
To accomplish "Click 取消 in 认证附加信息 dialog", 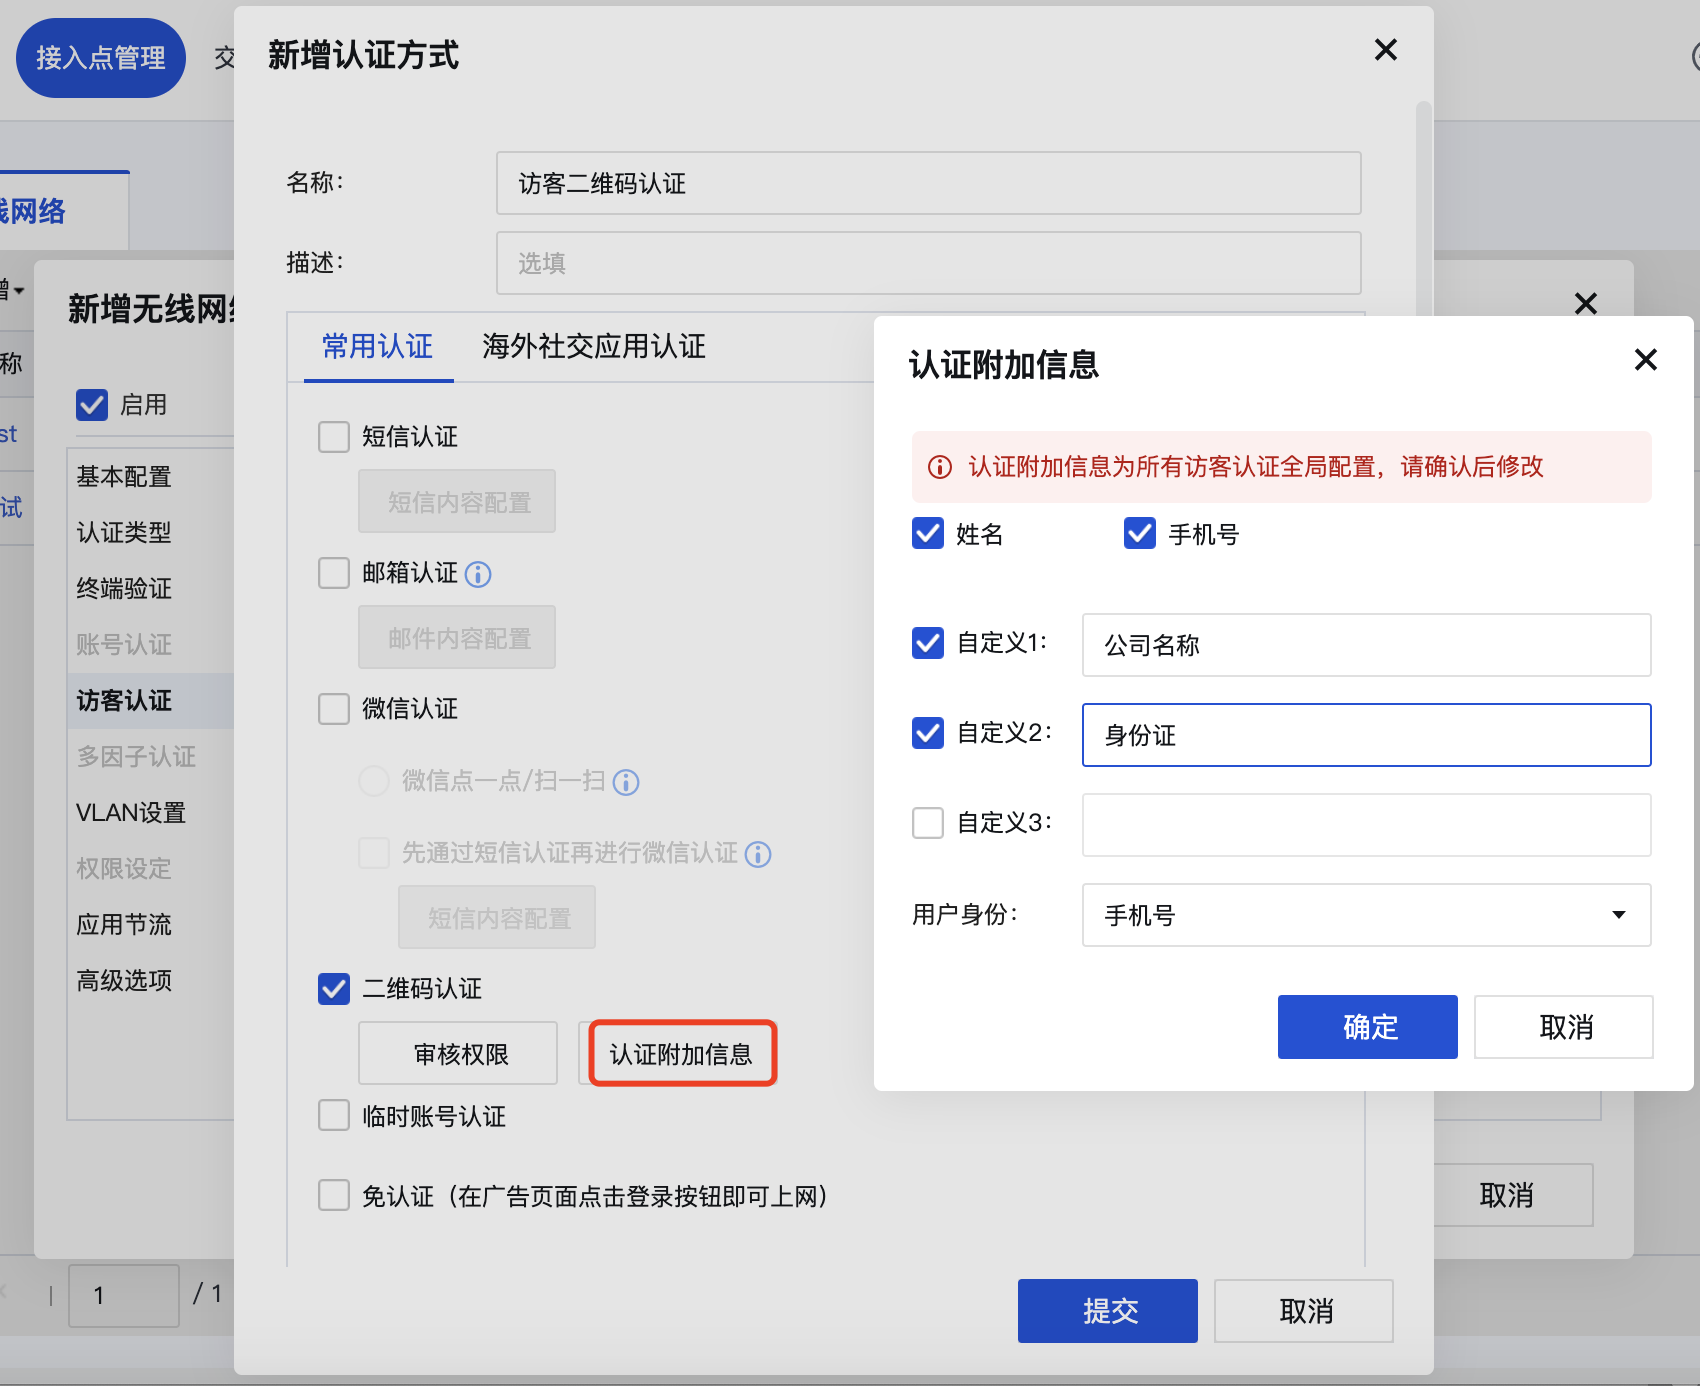I will tap(1564, 1027).
